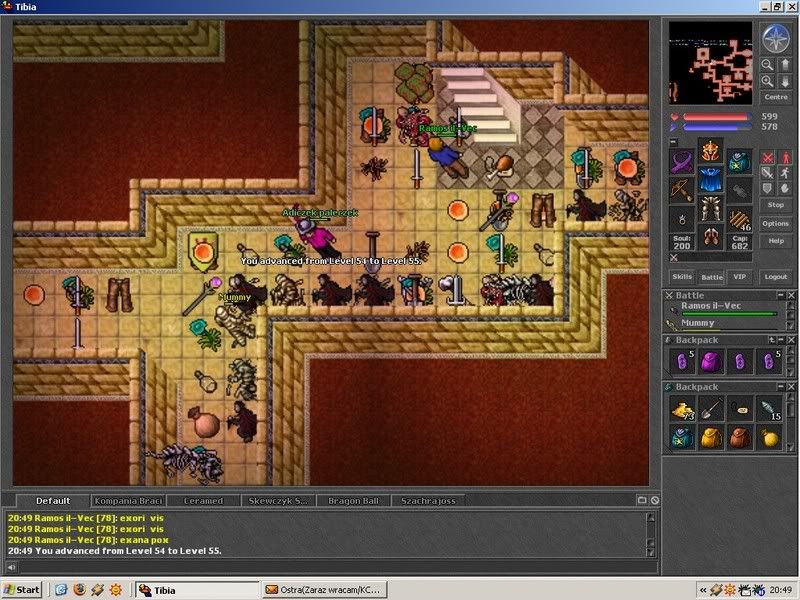The width and height of the screenshot is (800, 600).
Task: Switch to the Kompania Braci chat tab
Action: pyautogui.click(x=128, y=501)
